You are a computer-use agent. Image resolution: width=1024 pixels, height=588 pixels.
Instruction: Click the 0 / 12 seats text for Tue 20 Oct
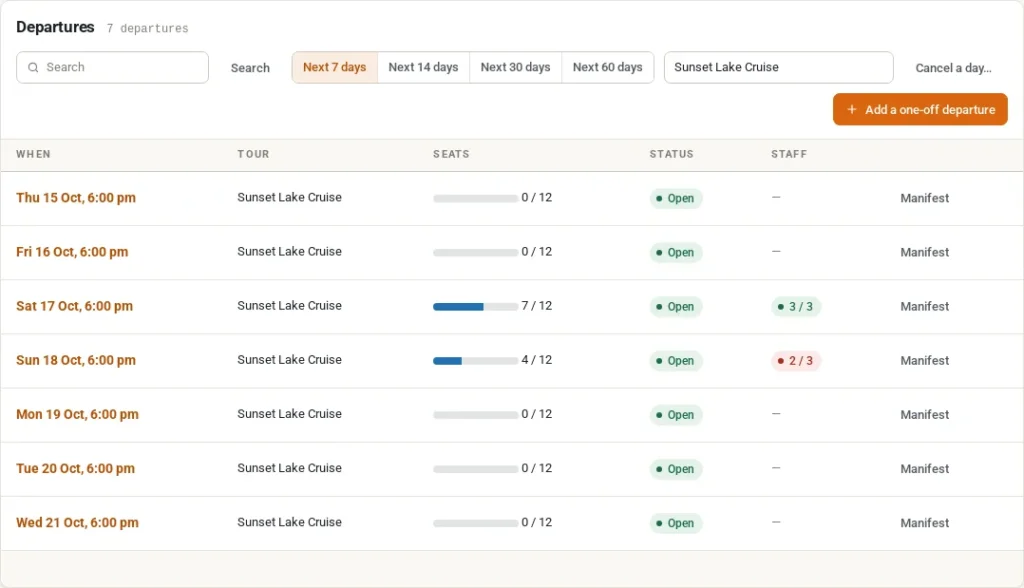point(537,468)
